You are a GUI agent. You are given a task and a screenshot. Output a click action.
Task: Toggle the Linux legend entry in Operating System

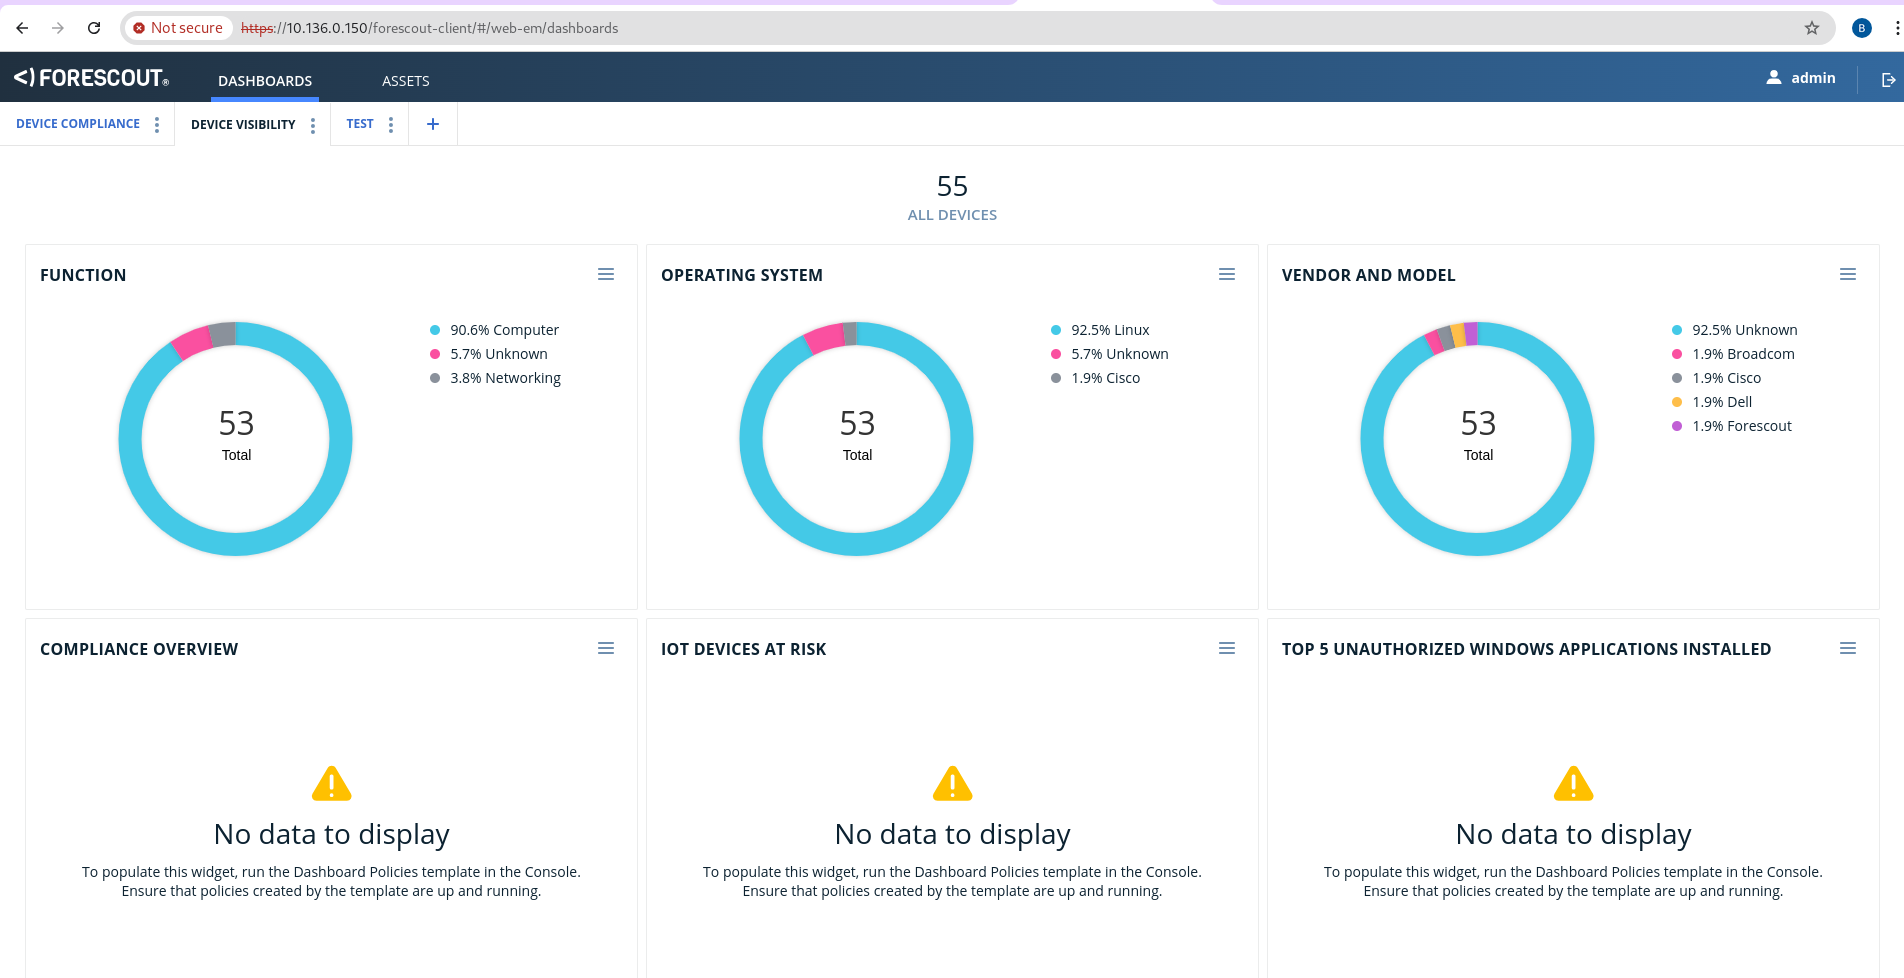tap(1109, 330)
